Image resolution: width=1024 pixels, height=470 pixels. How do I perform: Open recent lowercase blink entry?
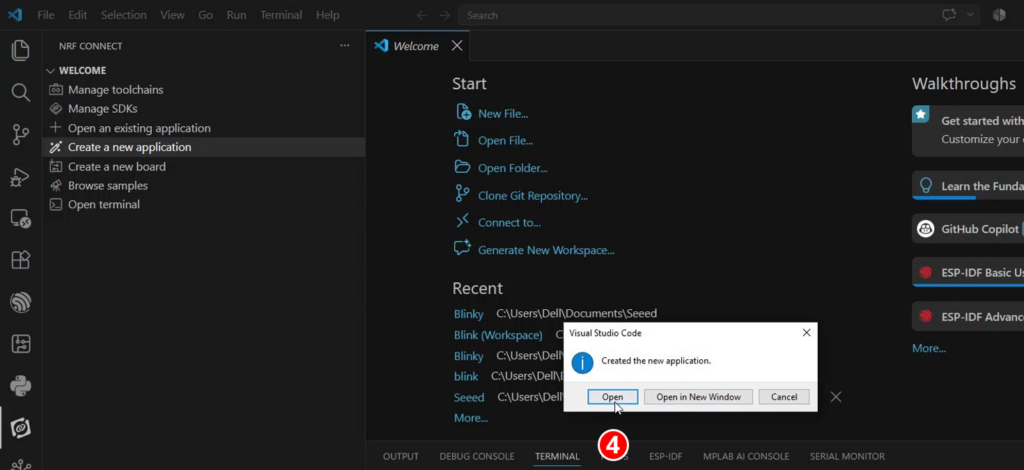point(466,377)
